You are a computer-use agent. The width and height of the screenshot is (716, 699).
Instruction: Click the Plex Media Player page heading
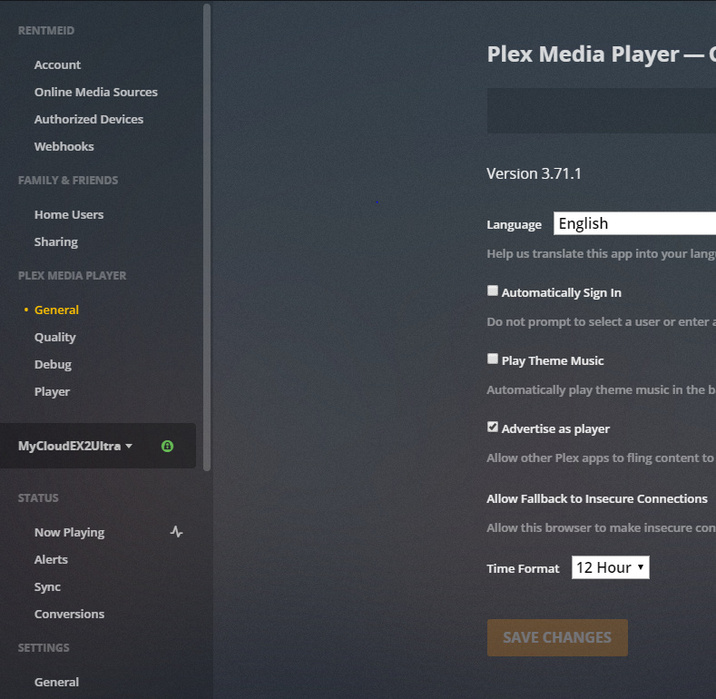tap(601, 54)
